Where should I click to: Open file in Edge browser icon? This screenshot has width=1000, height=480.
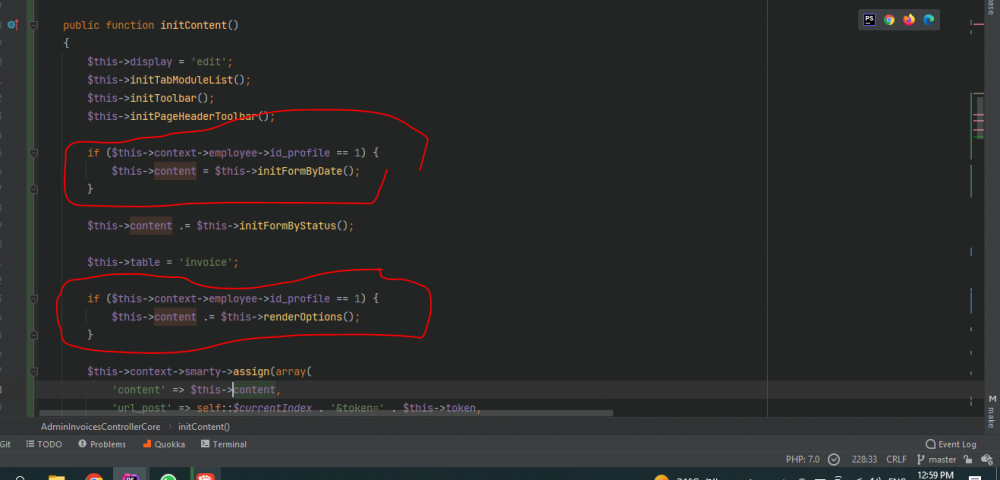pyautogui.click(x=929, y=20)
